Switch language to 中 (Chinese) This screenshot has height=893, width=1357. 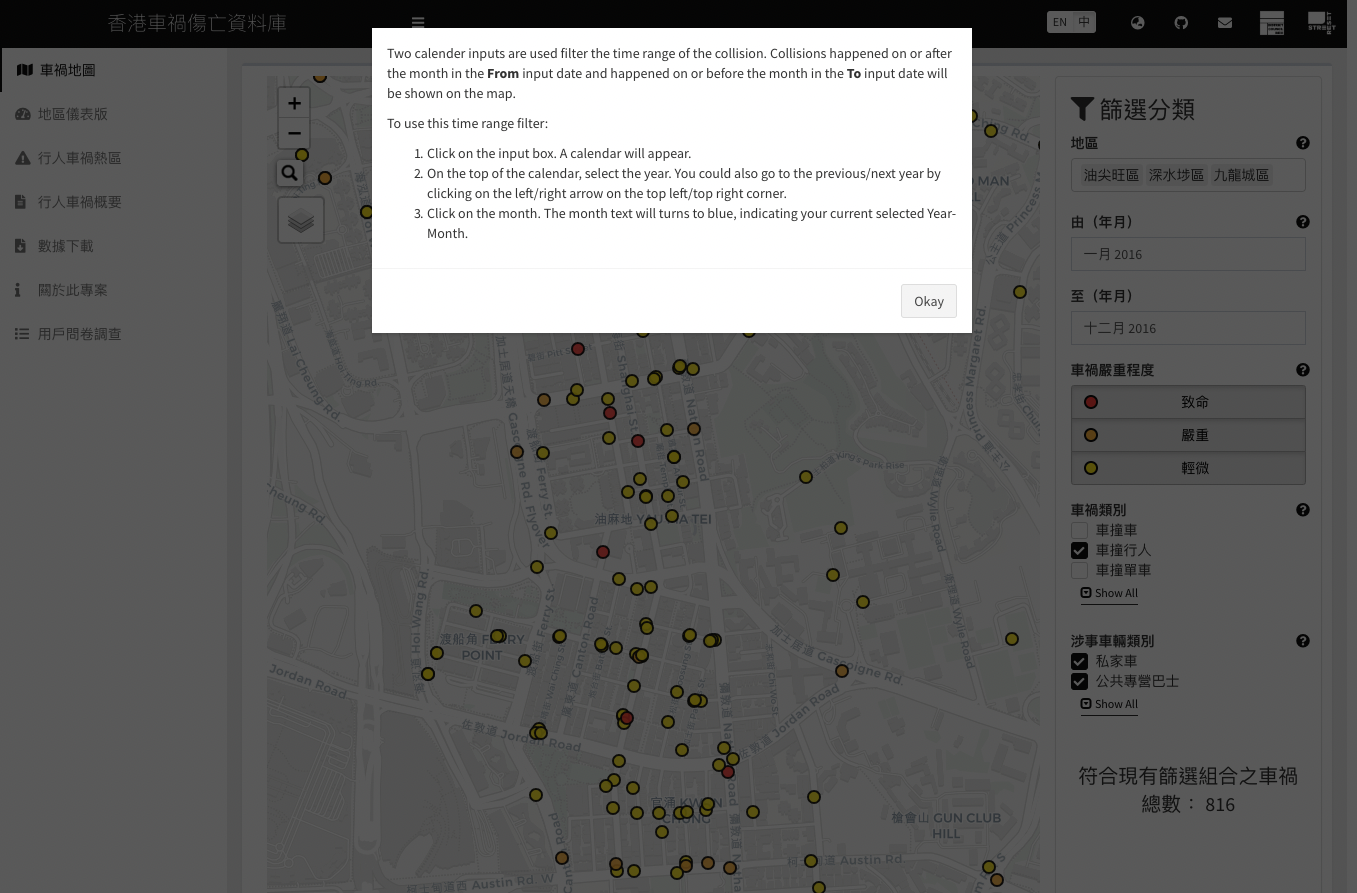[1084, 22]
